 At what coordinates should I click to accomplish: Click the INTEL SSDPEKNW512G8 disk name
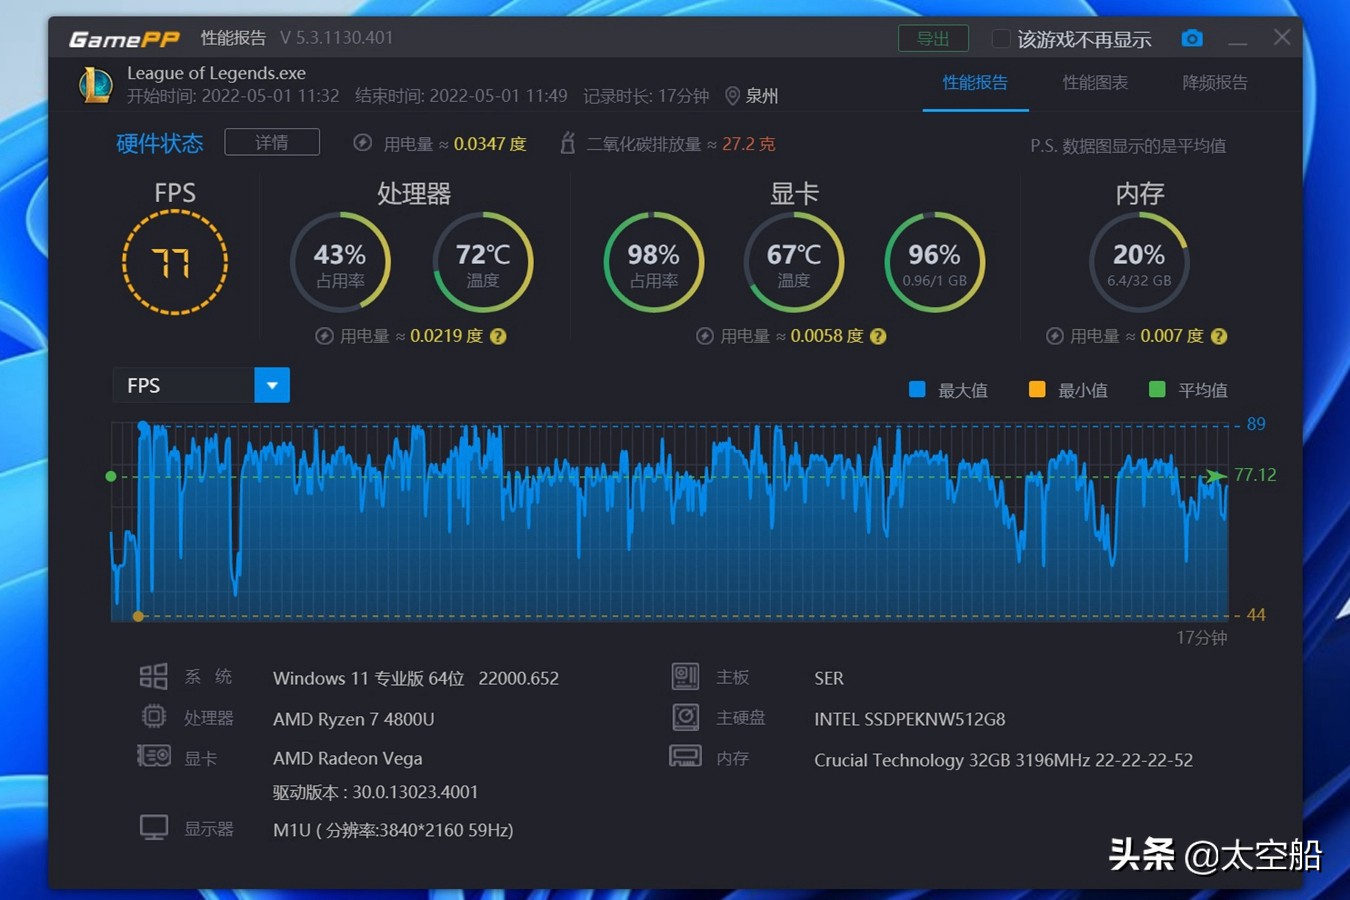click(x=910, y=719)
